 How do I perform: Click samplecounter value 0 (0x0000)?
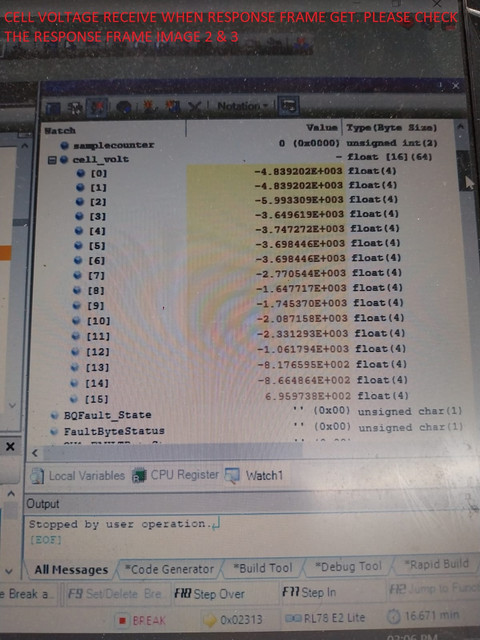pyautogui.click(x=309, y=143)
